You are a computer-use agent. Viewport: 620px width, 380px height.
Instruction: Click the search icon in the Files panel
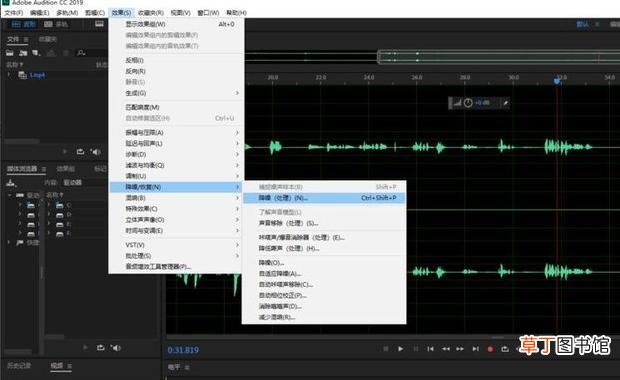(81, 53)
